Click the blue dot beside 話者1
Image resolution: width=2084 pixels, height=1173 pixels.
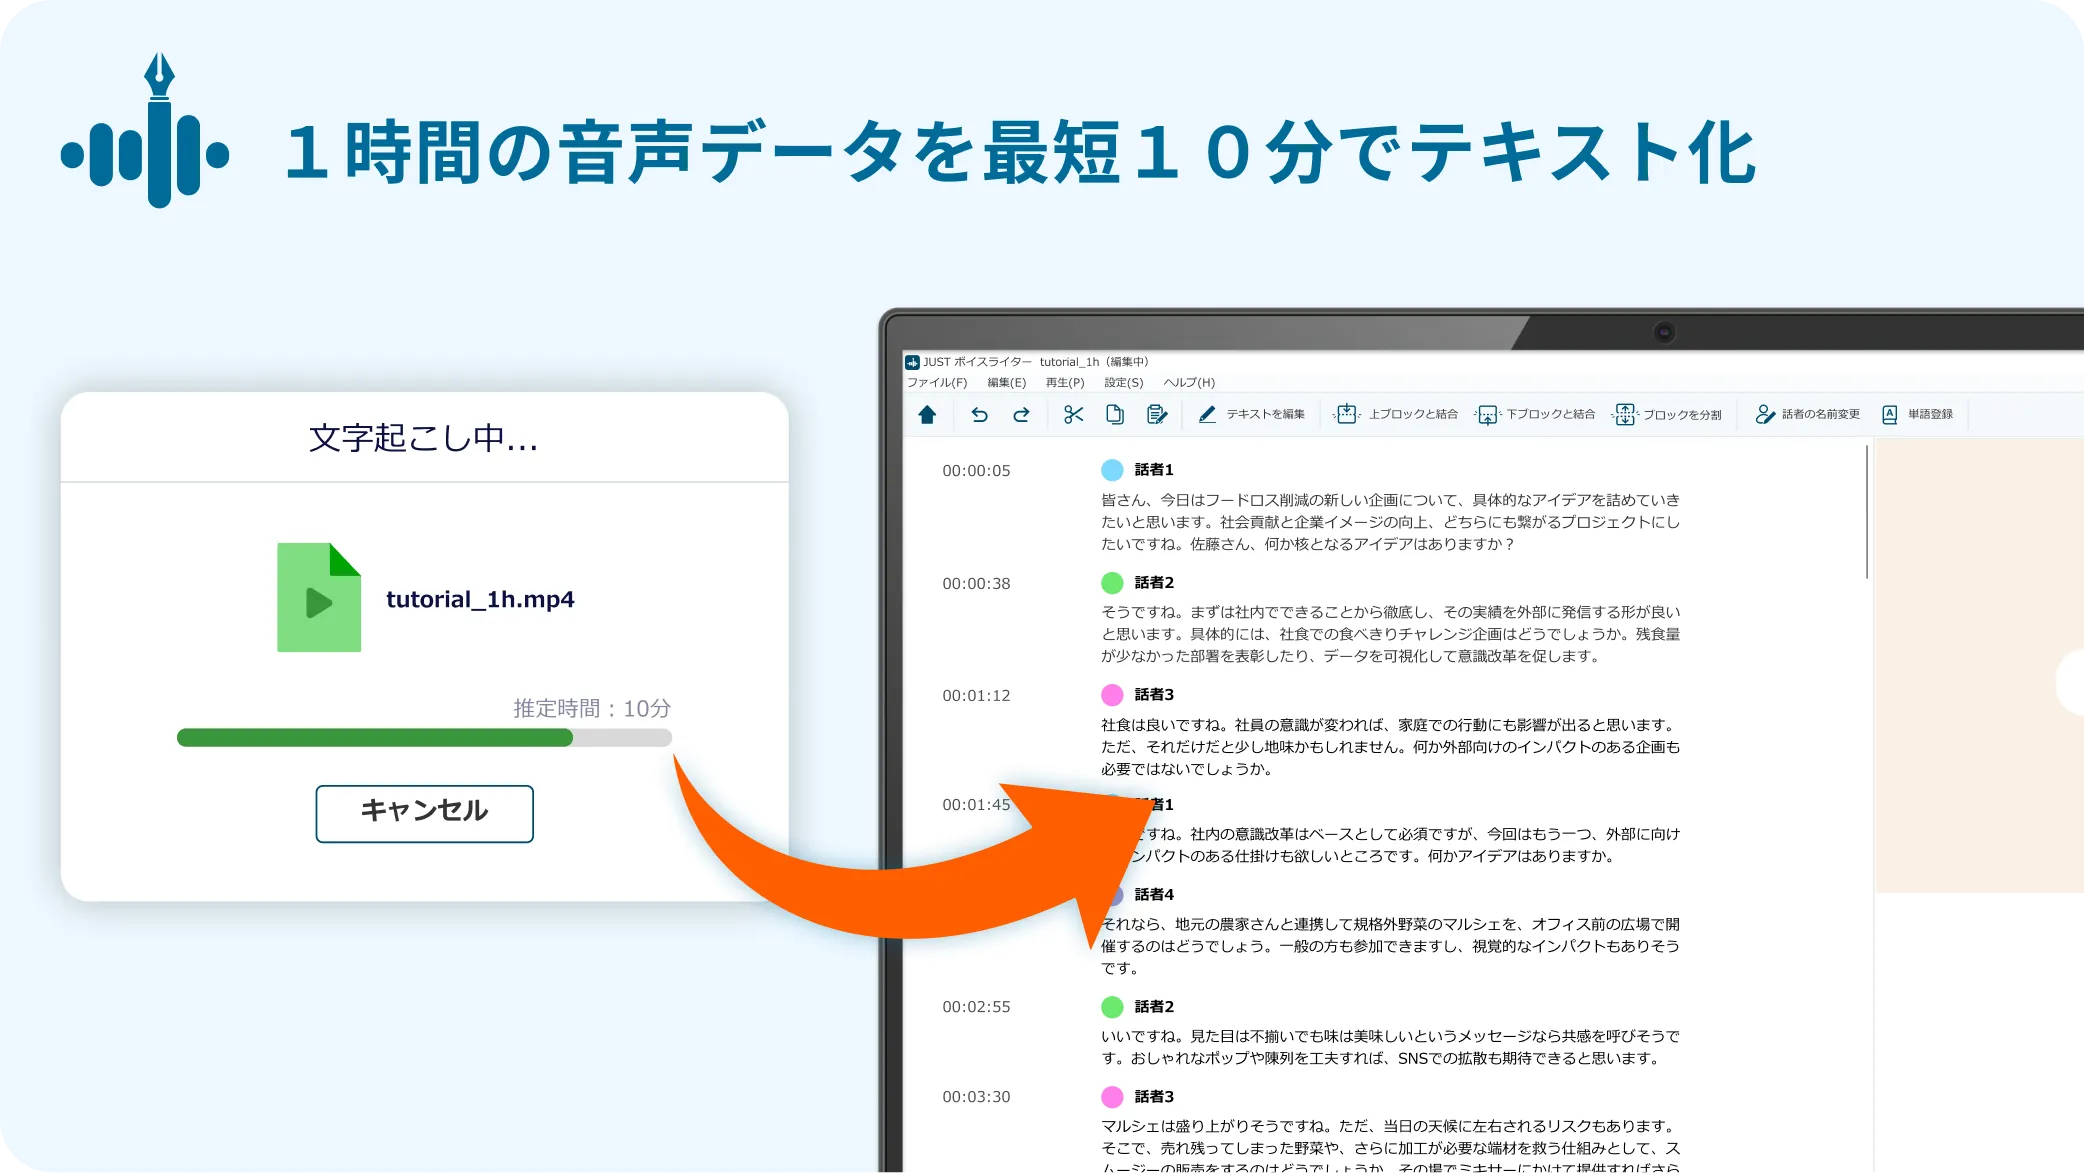click(1111, 469)
